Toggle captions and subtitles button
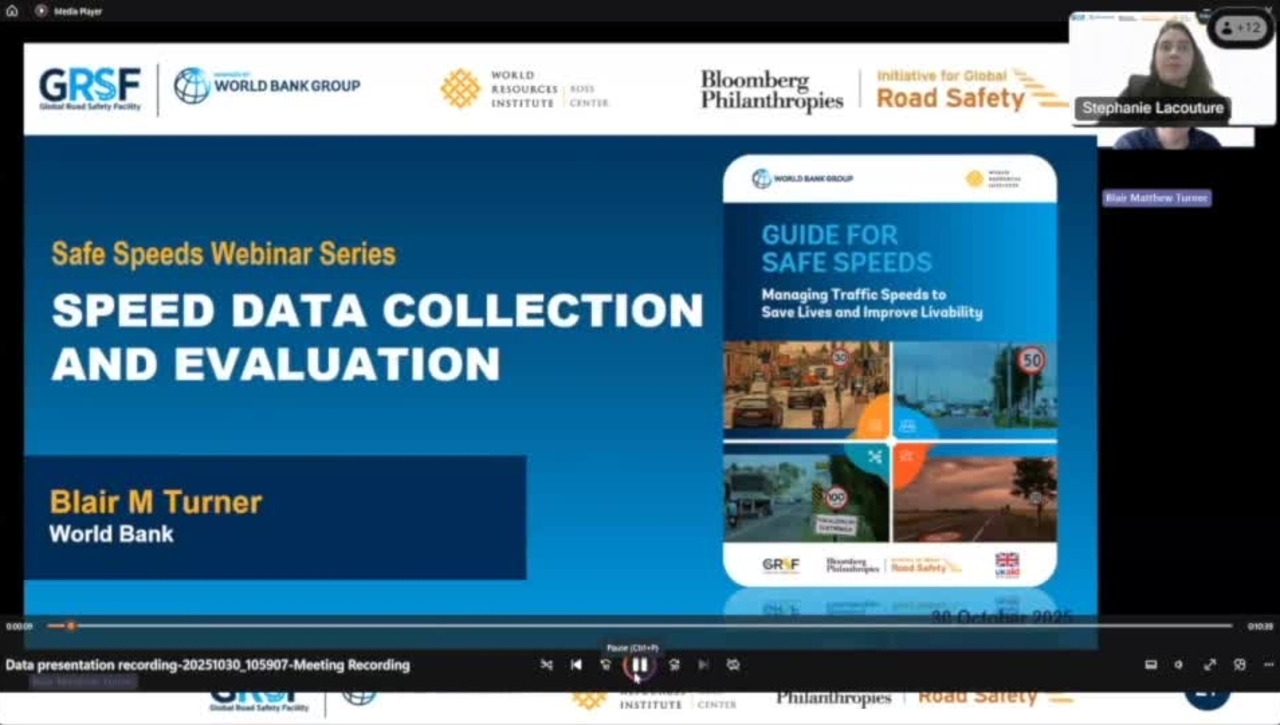Image resolution: width=1280 pixels, height=725 pixels. (1151, 665)
